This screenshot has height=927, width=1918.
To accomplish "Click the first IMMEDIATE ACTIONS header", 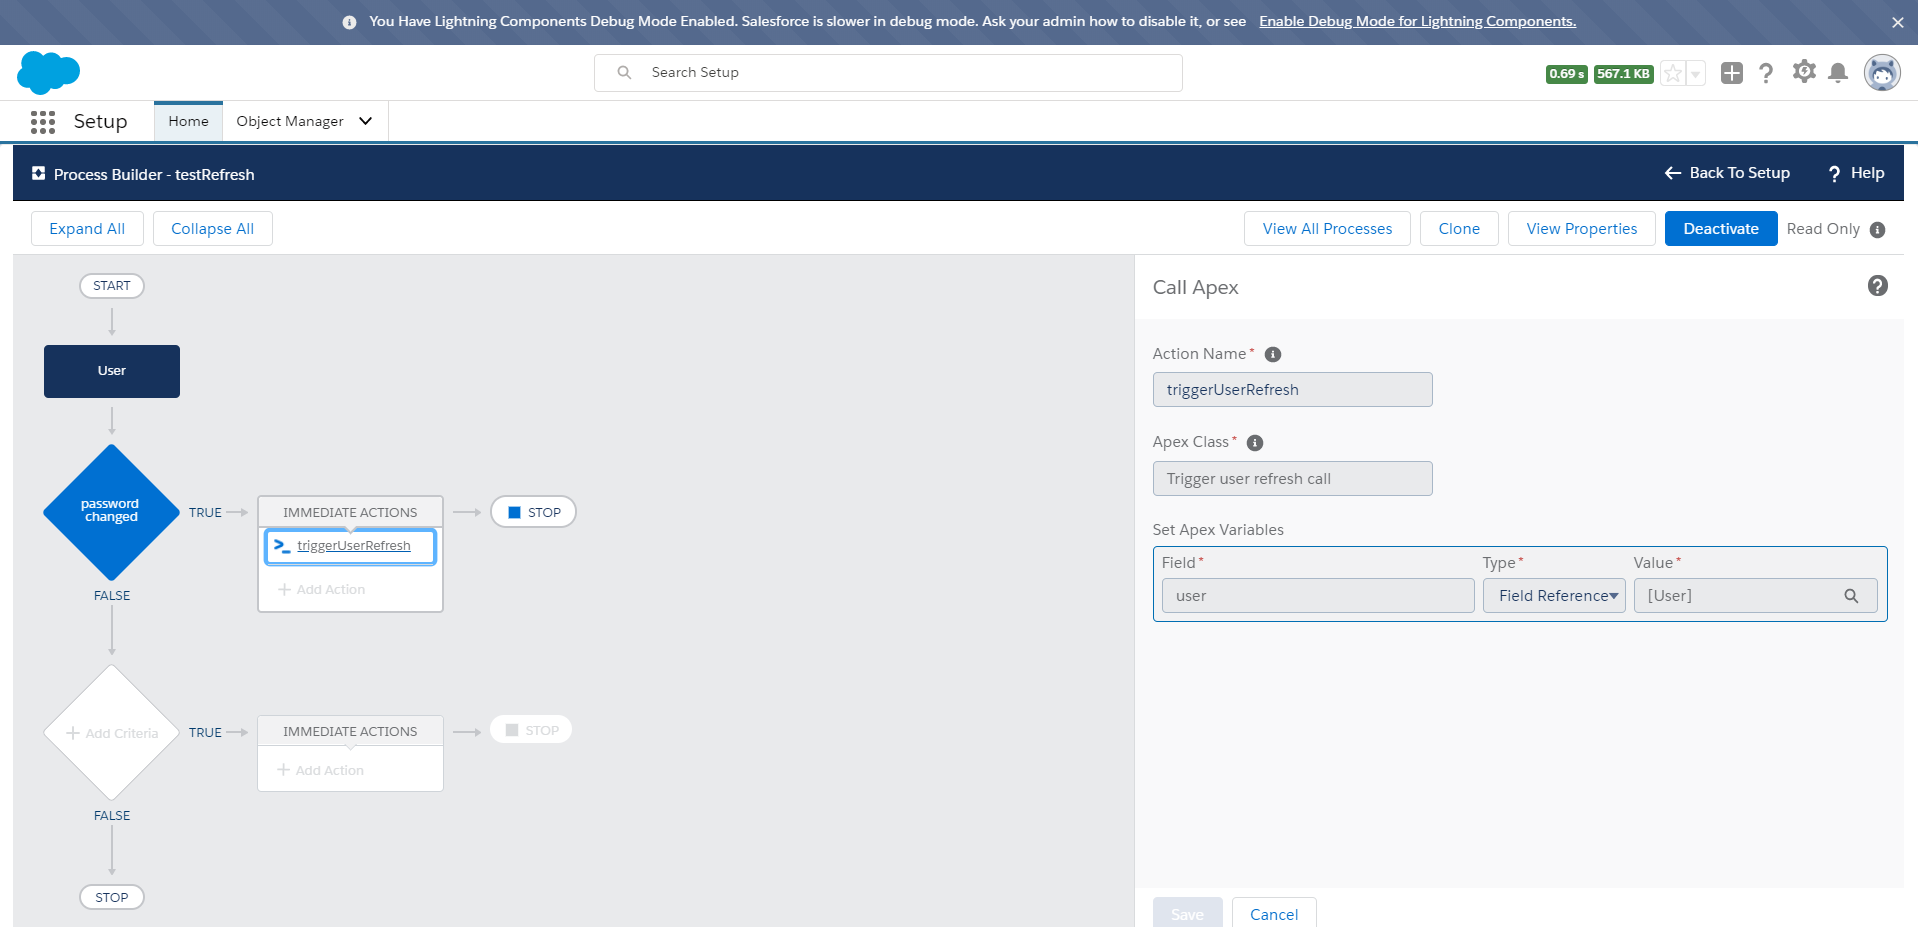I will pyautogui.click(x=350, y=512).
